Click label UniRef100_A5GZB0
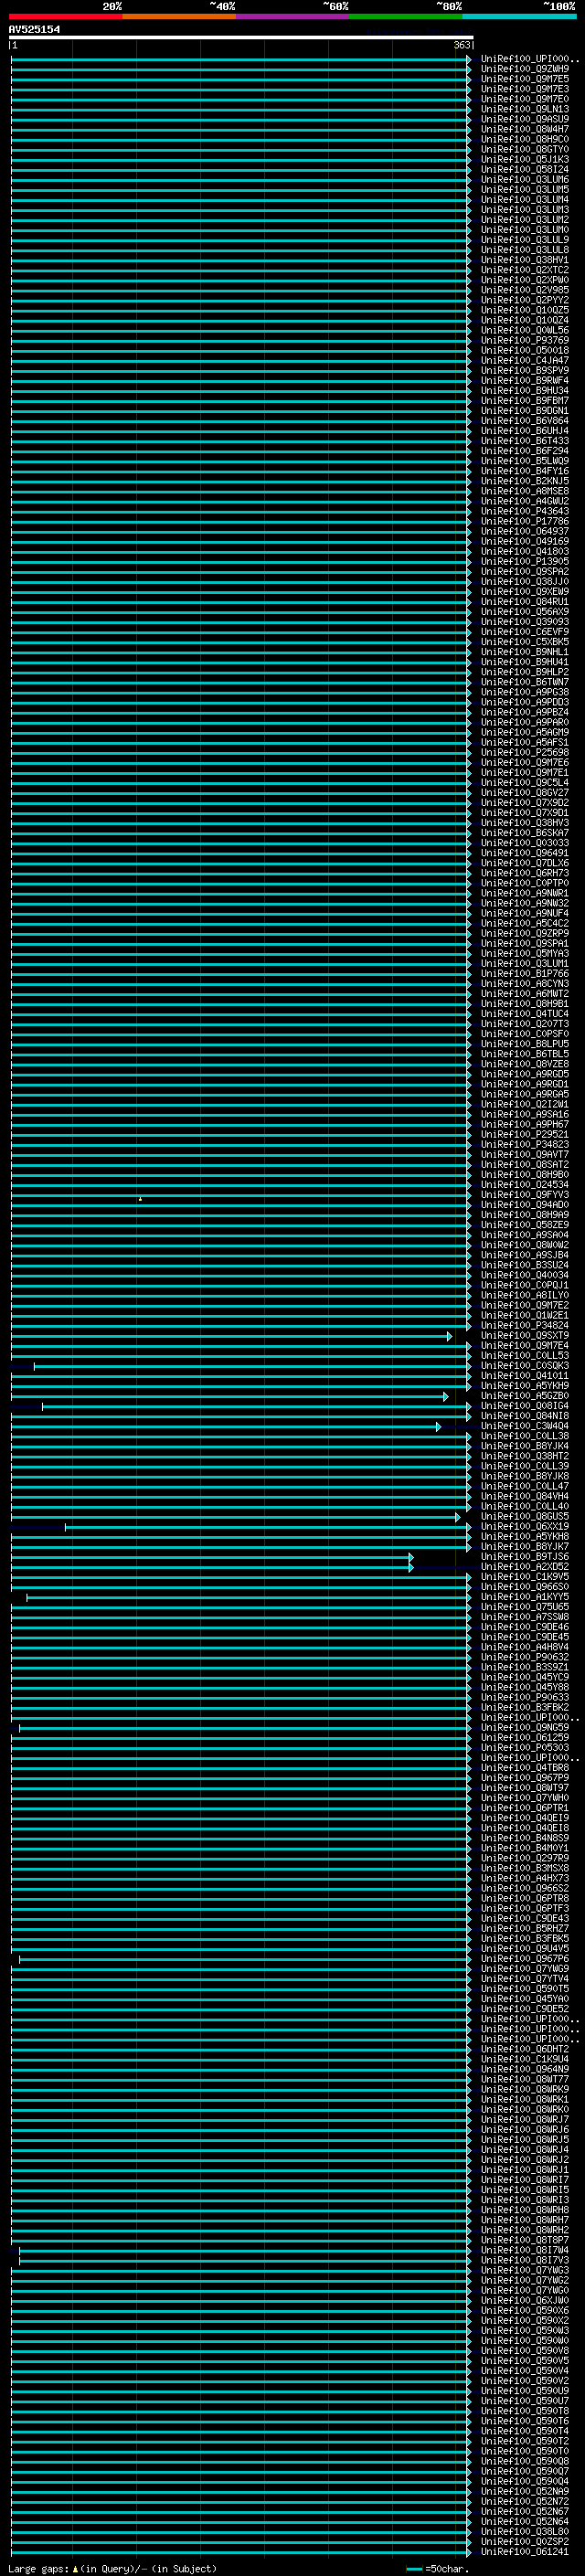This screenshot has height=2576, width=585. tap(525, 1395)
